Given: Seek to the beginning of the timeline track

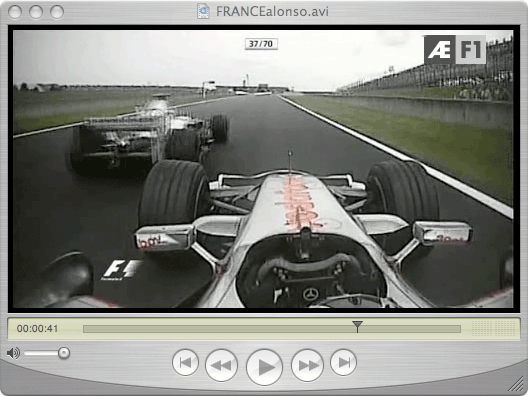Looking at the screenshot, I should coord(85,329).
